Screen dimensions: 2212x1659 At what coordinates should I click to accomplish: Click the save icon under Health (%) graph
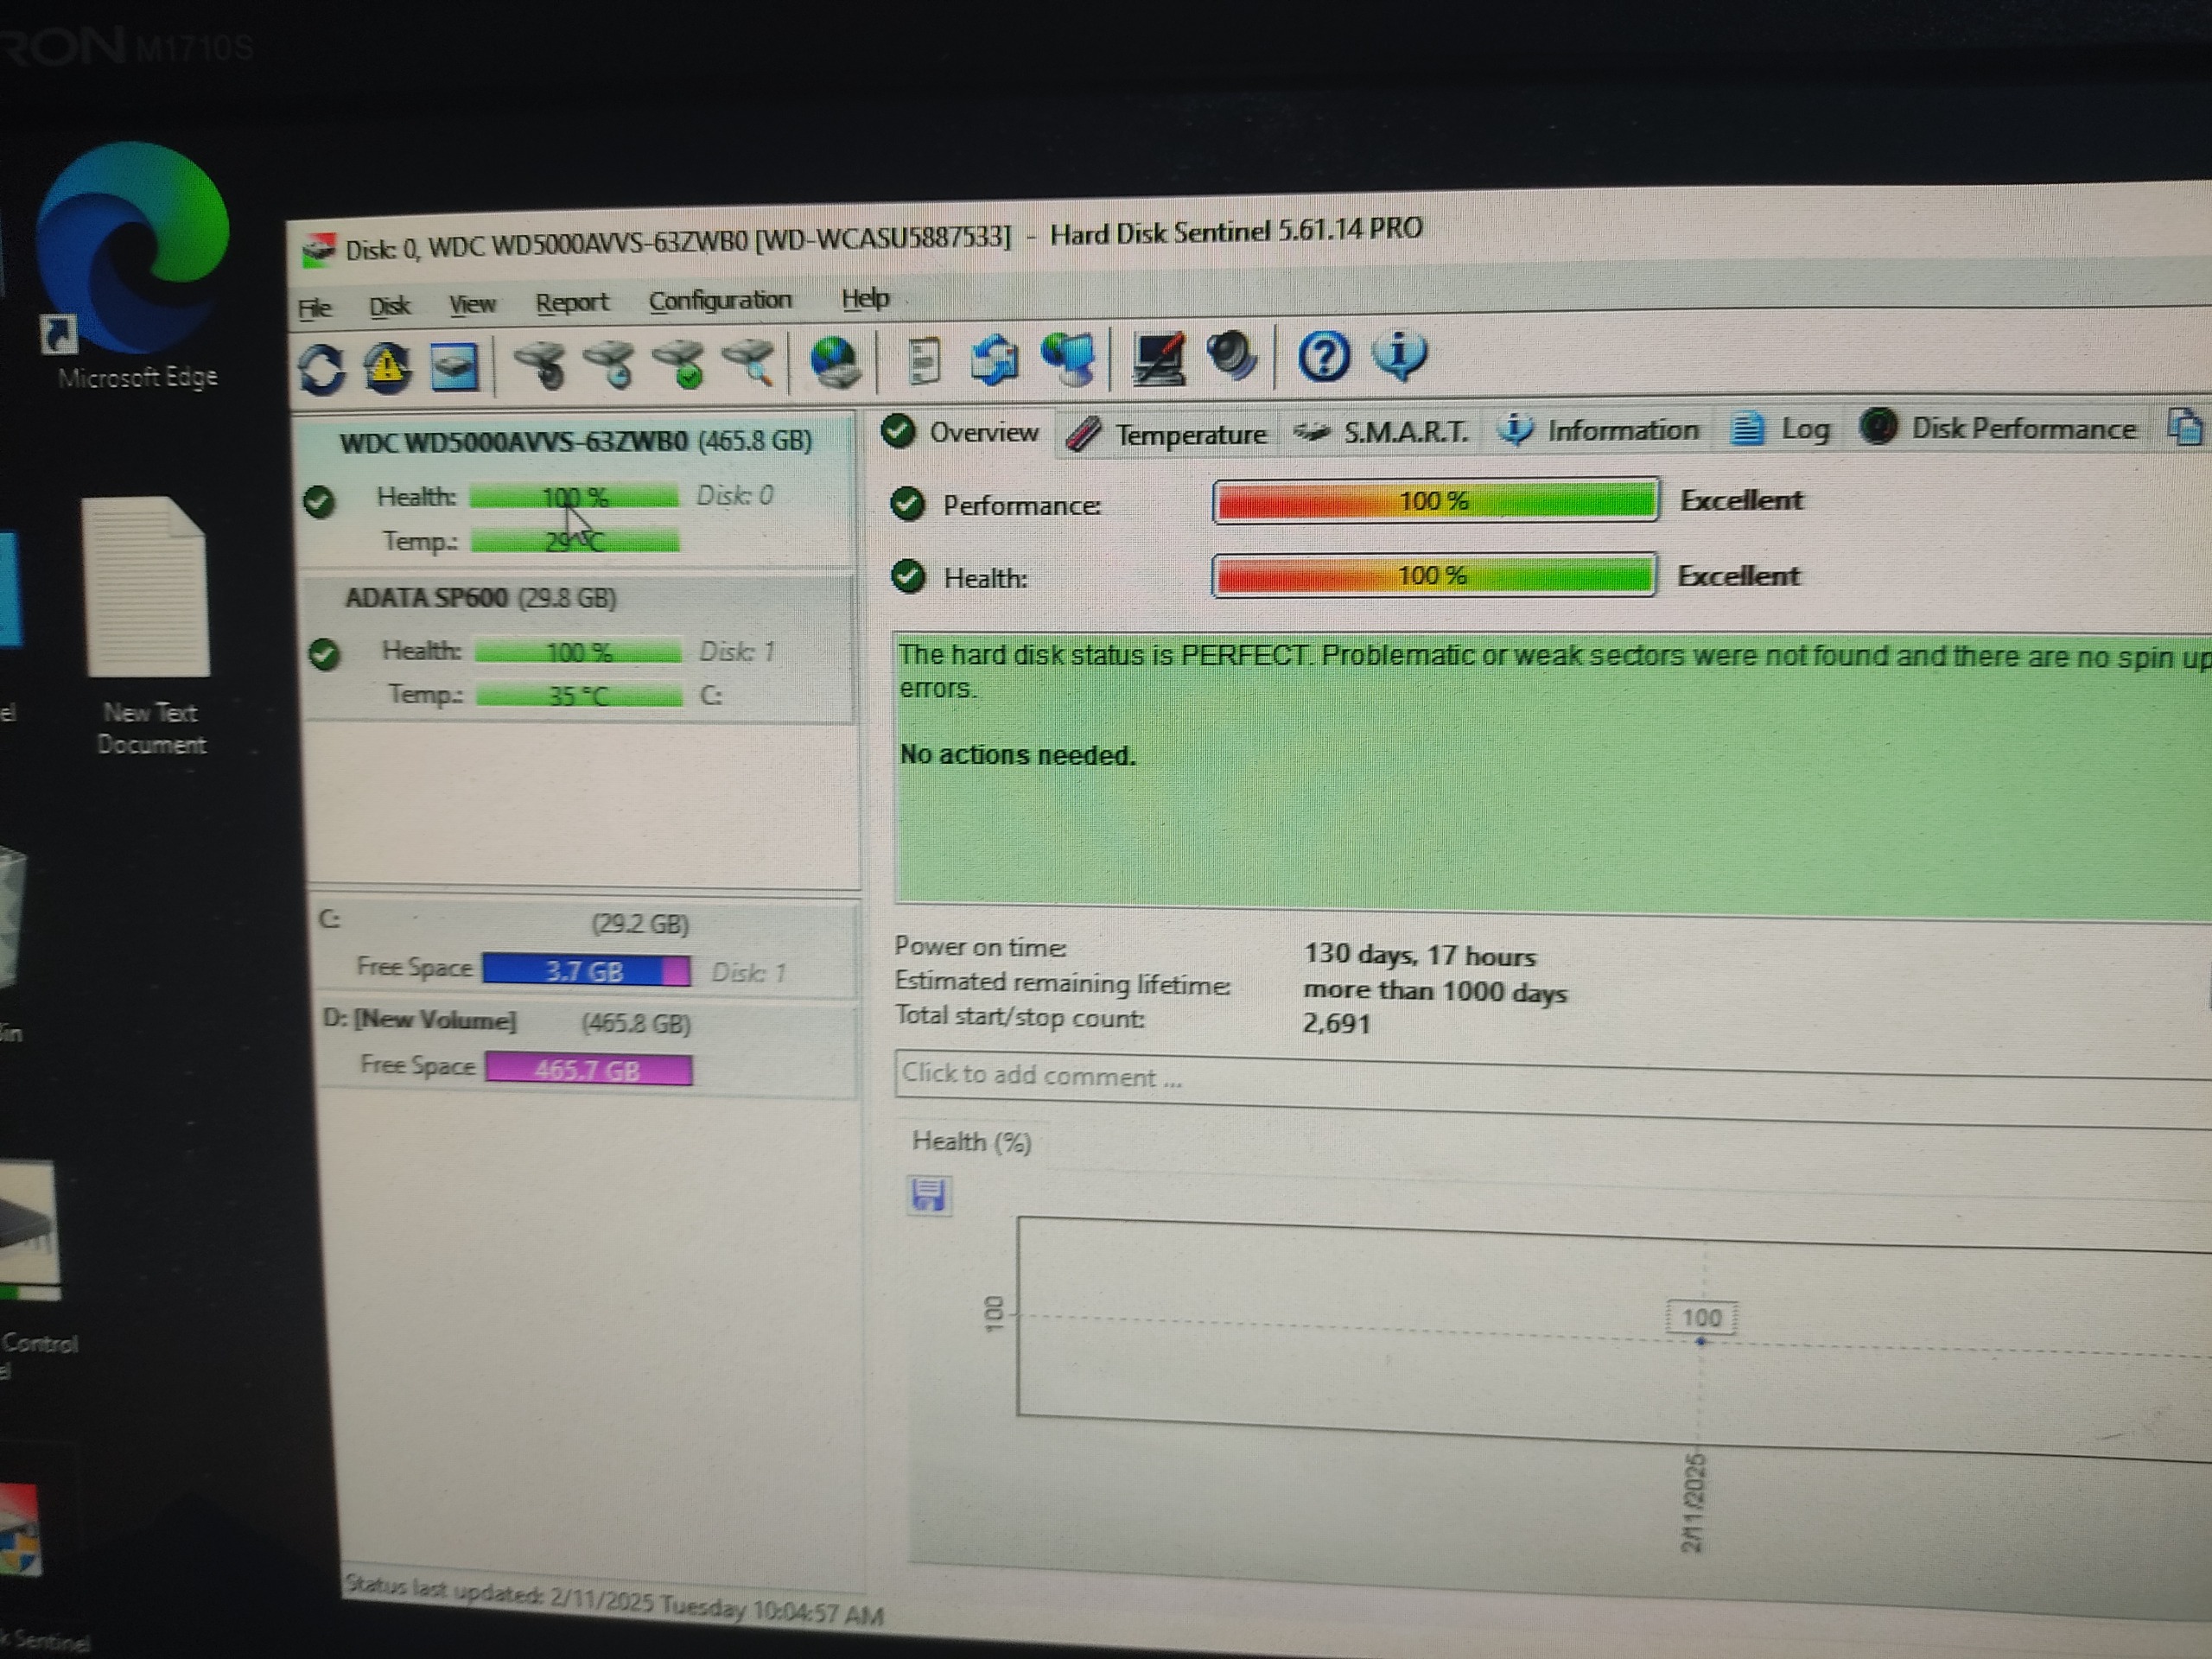[x=928, y=1194]
